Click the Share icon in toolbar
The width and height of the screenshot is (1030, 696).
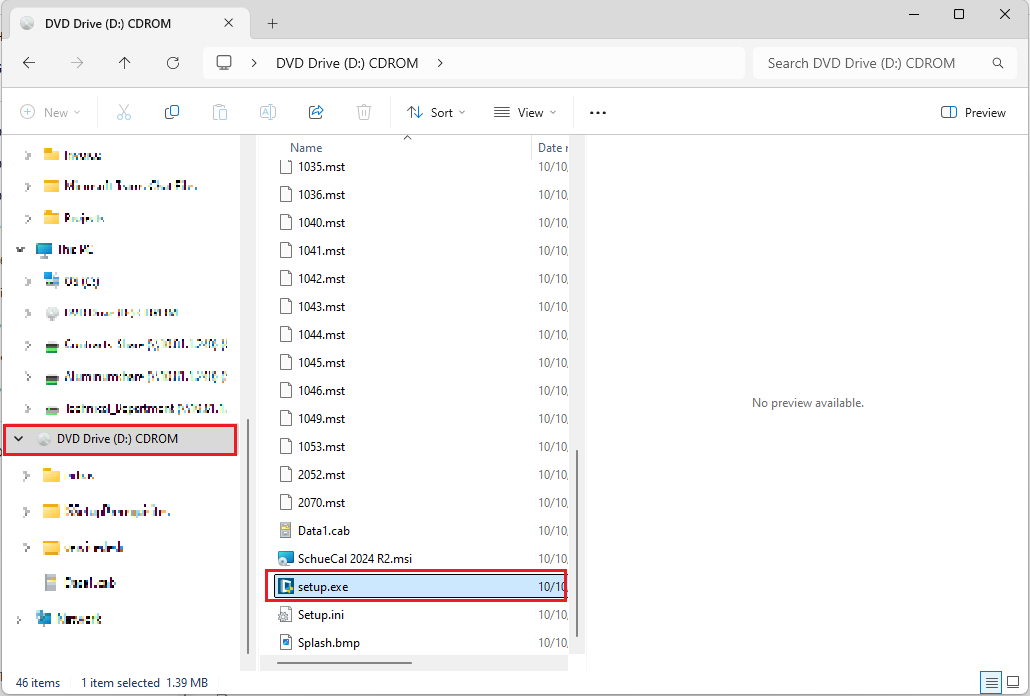coord(316,113)
